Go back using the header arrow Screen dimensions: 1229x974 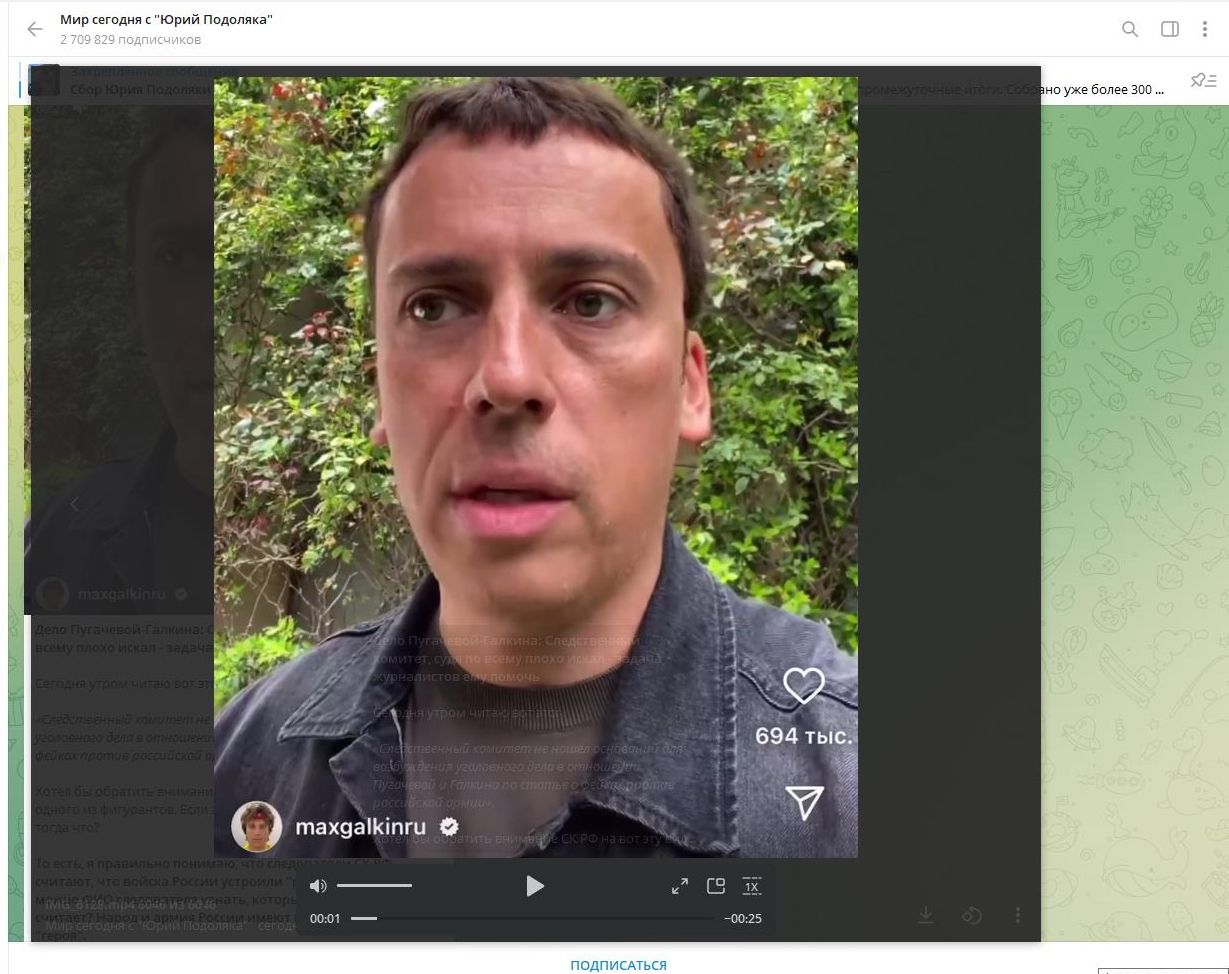(x=35, y=29)
